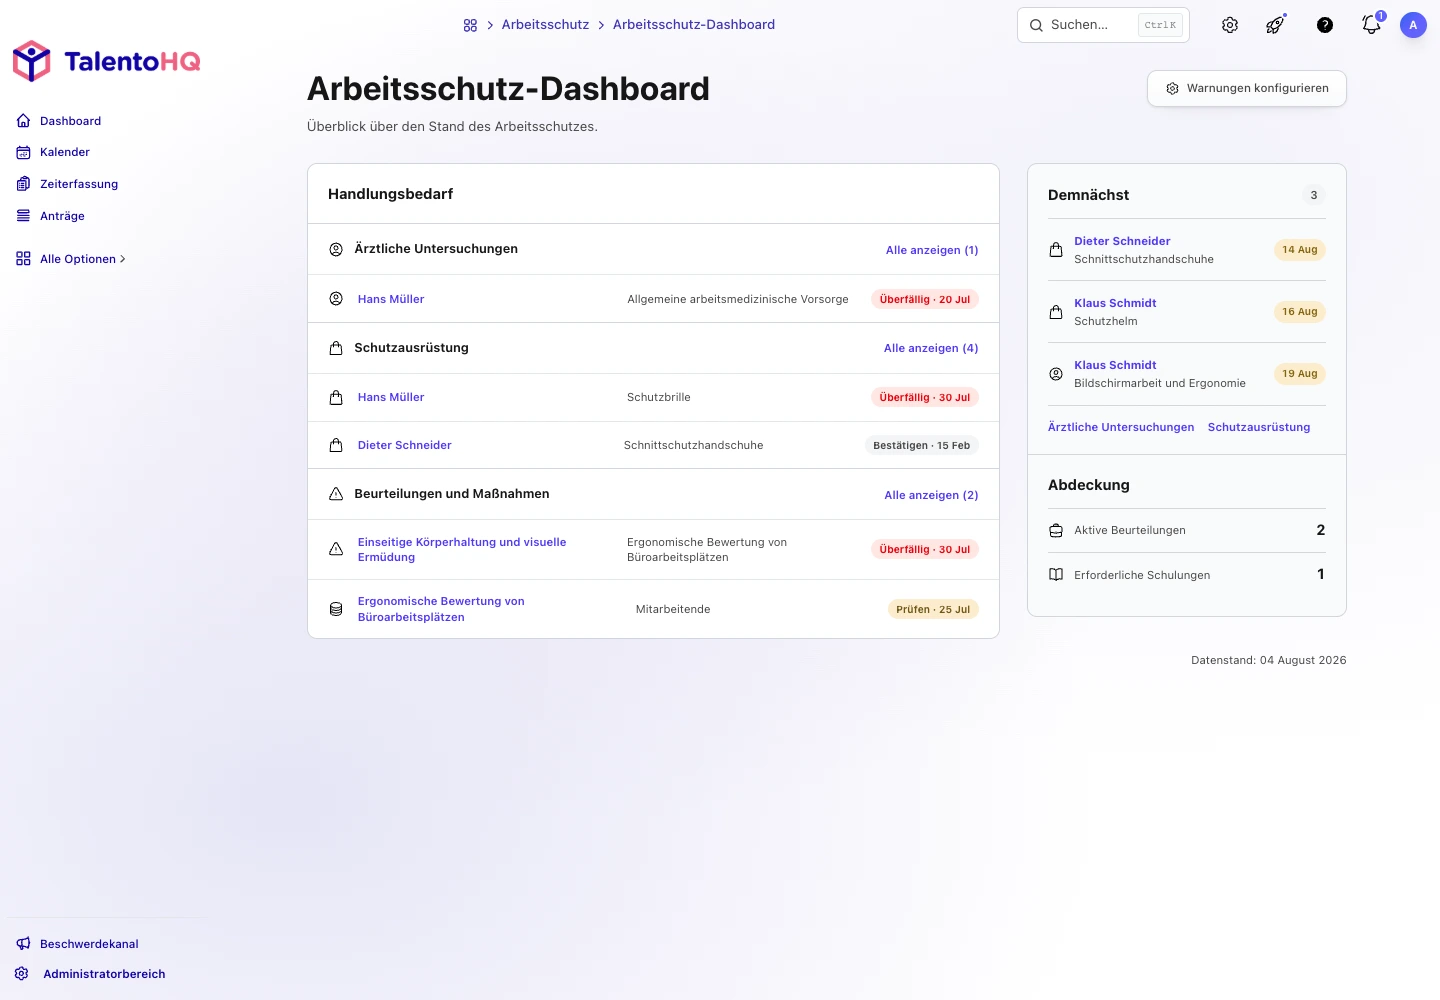Expand Alle Optionen chevron in sidebar

pos(123,259)
